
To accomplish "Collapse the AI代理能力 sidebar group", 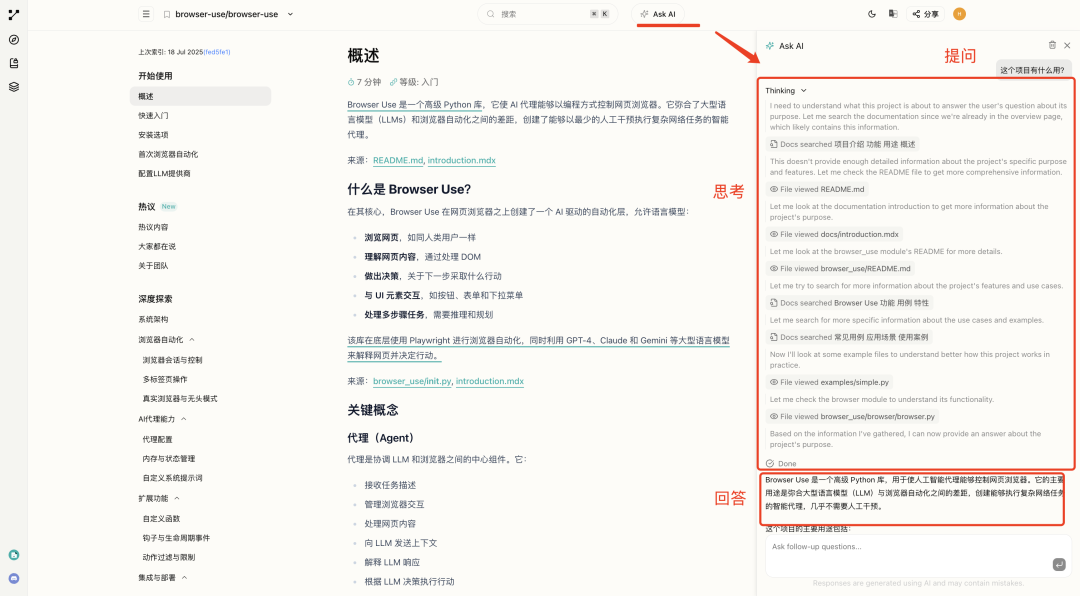I will tap(184, 419).
